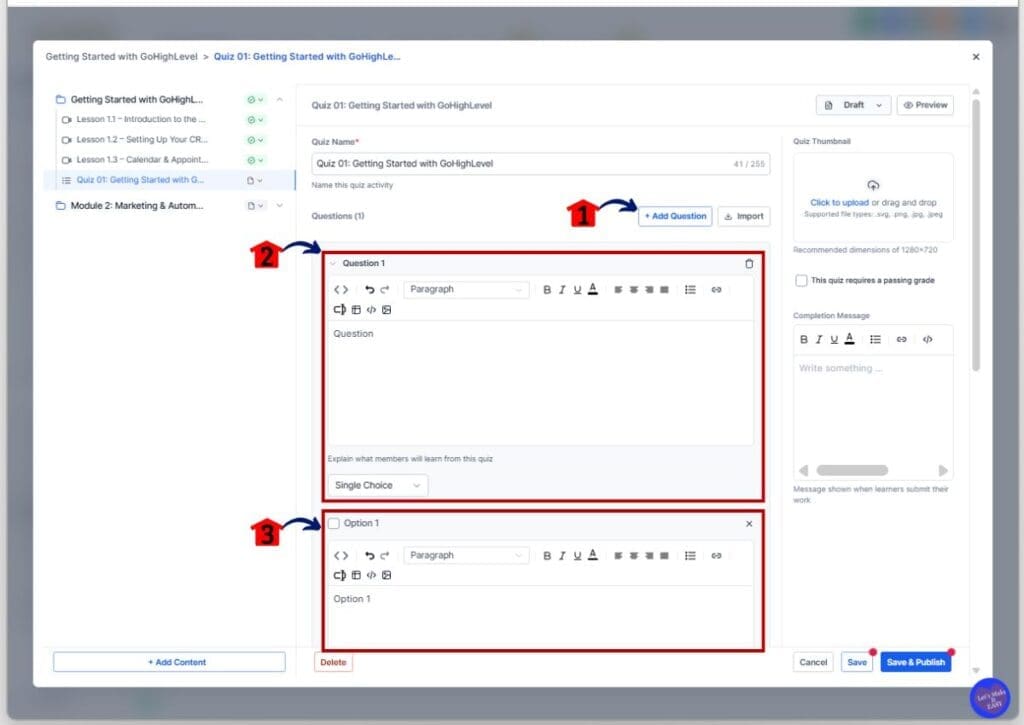
Task: Open the Draft status dropdown
Action: click(853, 105)
